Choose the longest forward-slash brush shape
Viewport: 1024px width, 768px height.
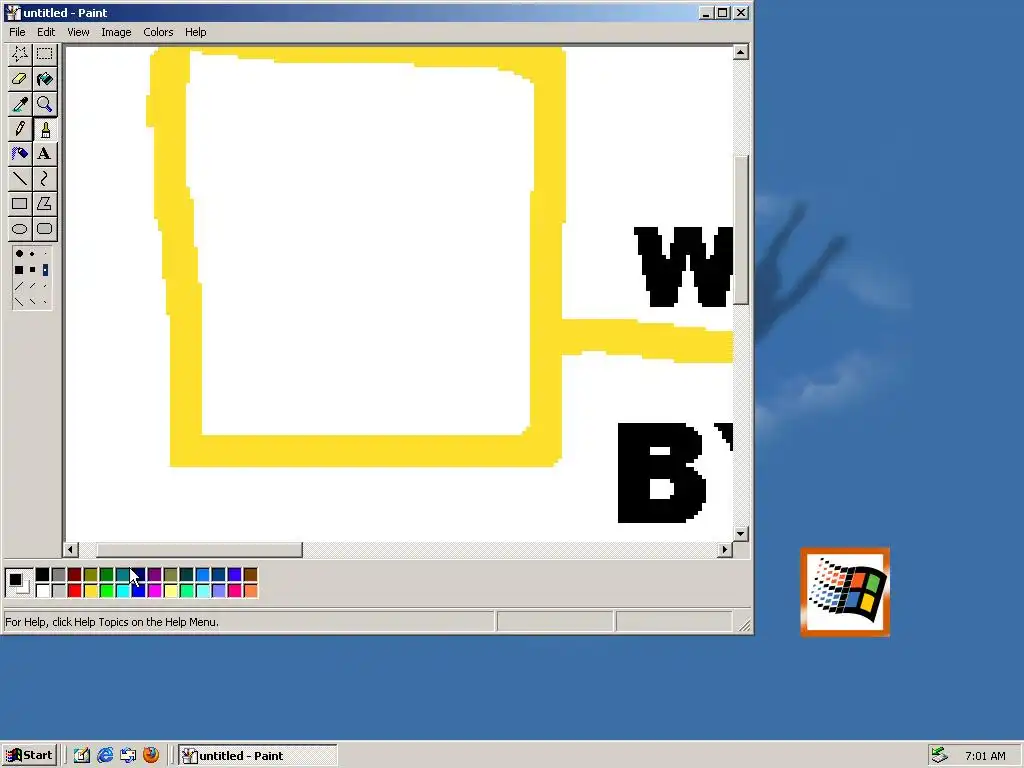click(x=19, y=286)
